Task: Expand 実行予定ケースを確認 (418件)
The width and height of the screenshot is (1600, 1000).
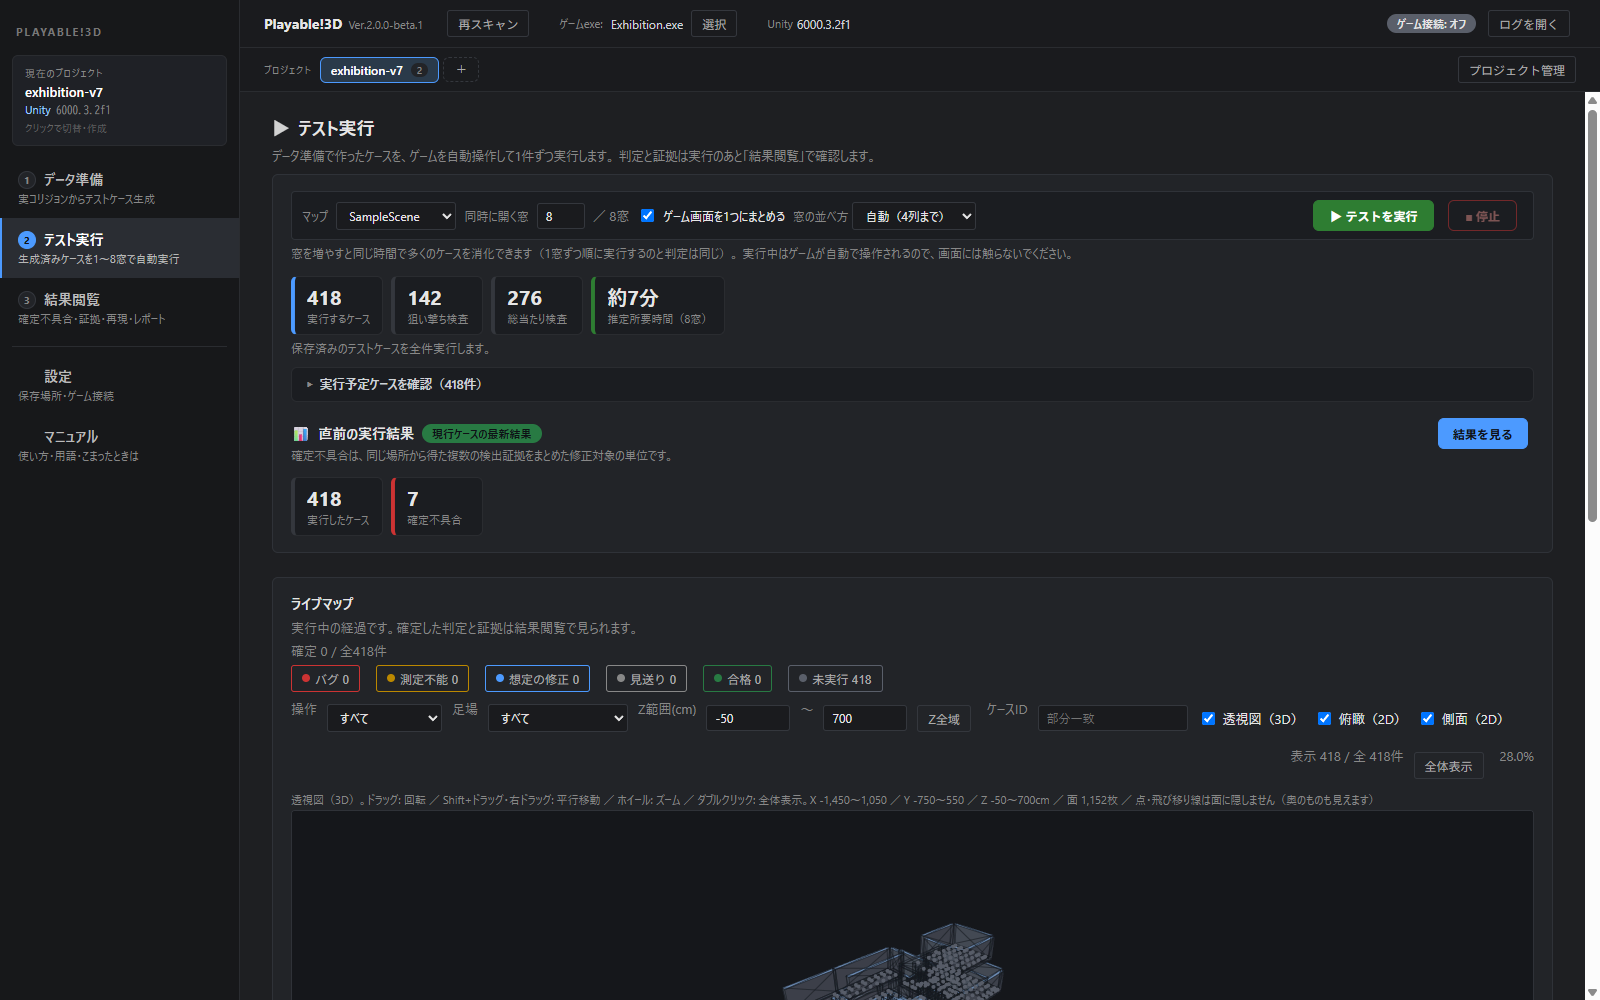Action: click(x=912, y=384)
